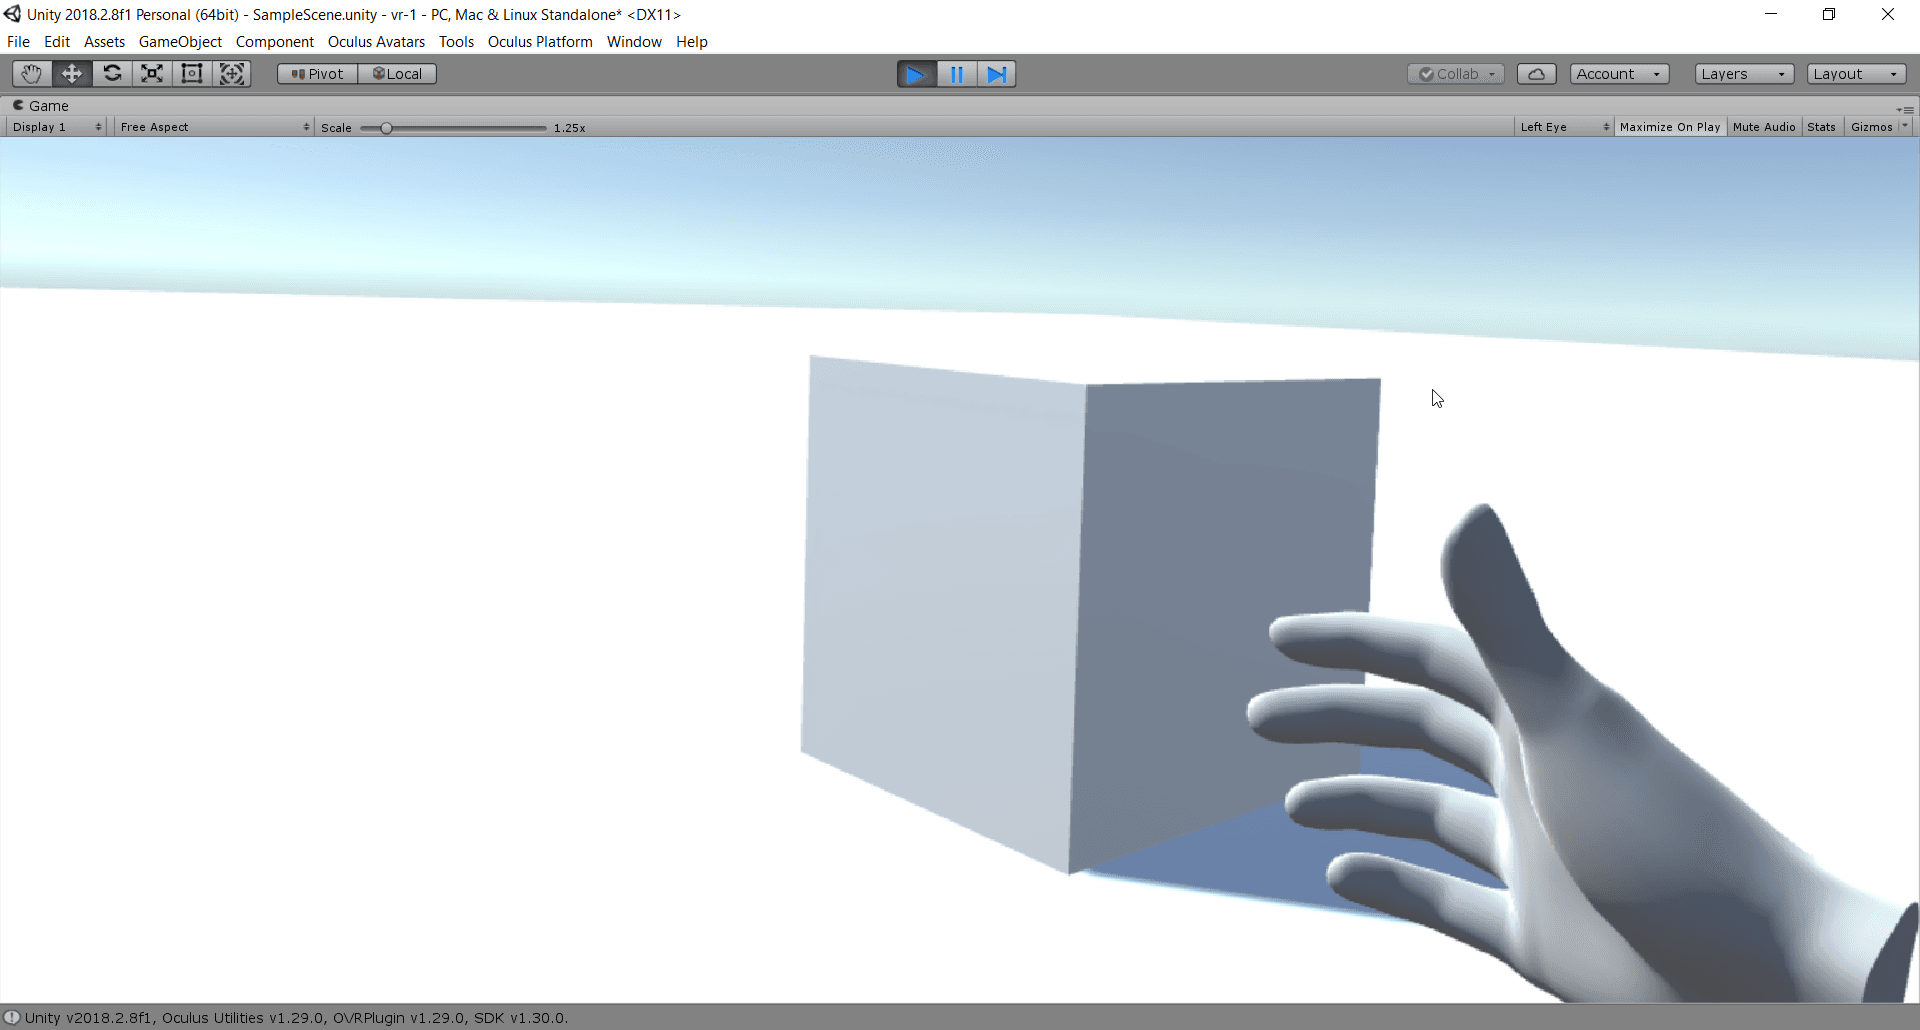Expand the Gizmos dropdown arrow
This screenshot has width=1920, height=1030.
(x=1905, y=127)
